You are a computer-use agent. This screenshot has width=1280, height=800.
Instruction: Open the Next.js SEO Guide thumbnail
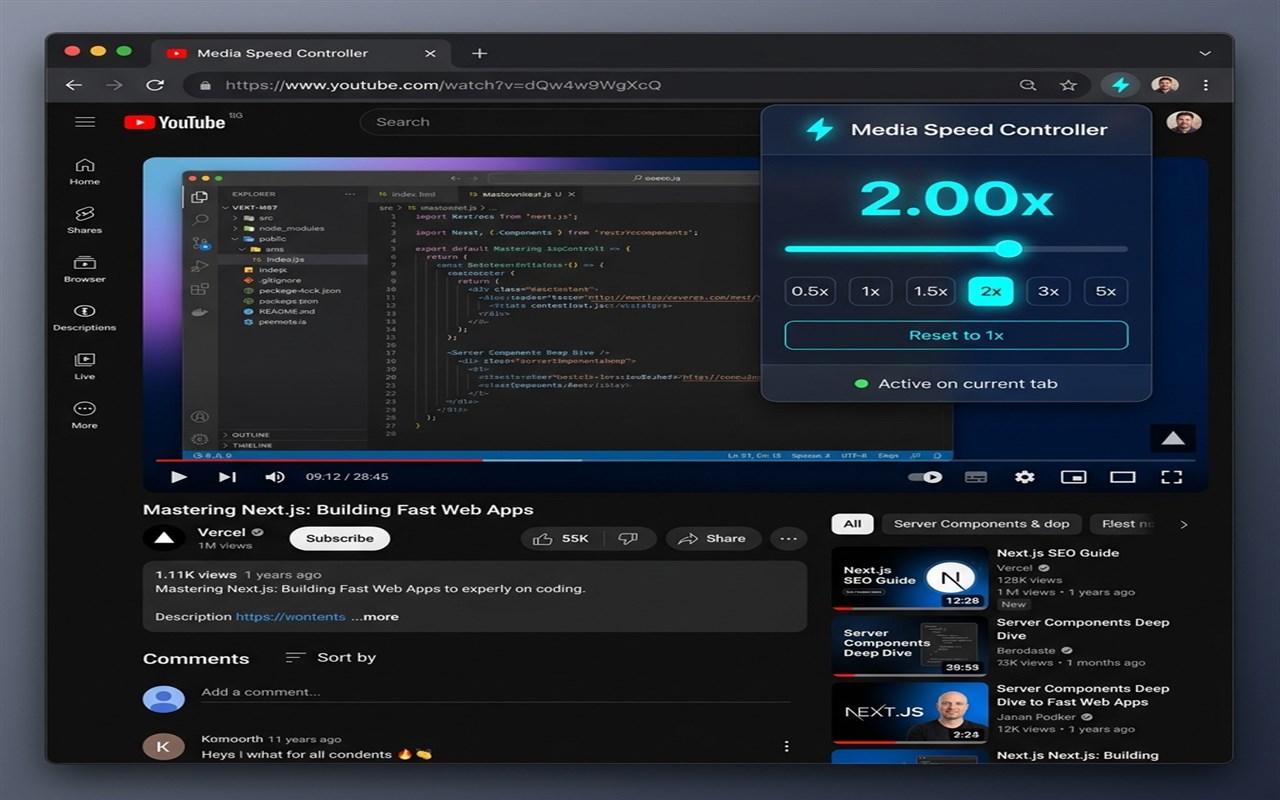point(910,578)
